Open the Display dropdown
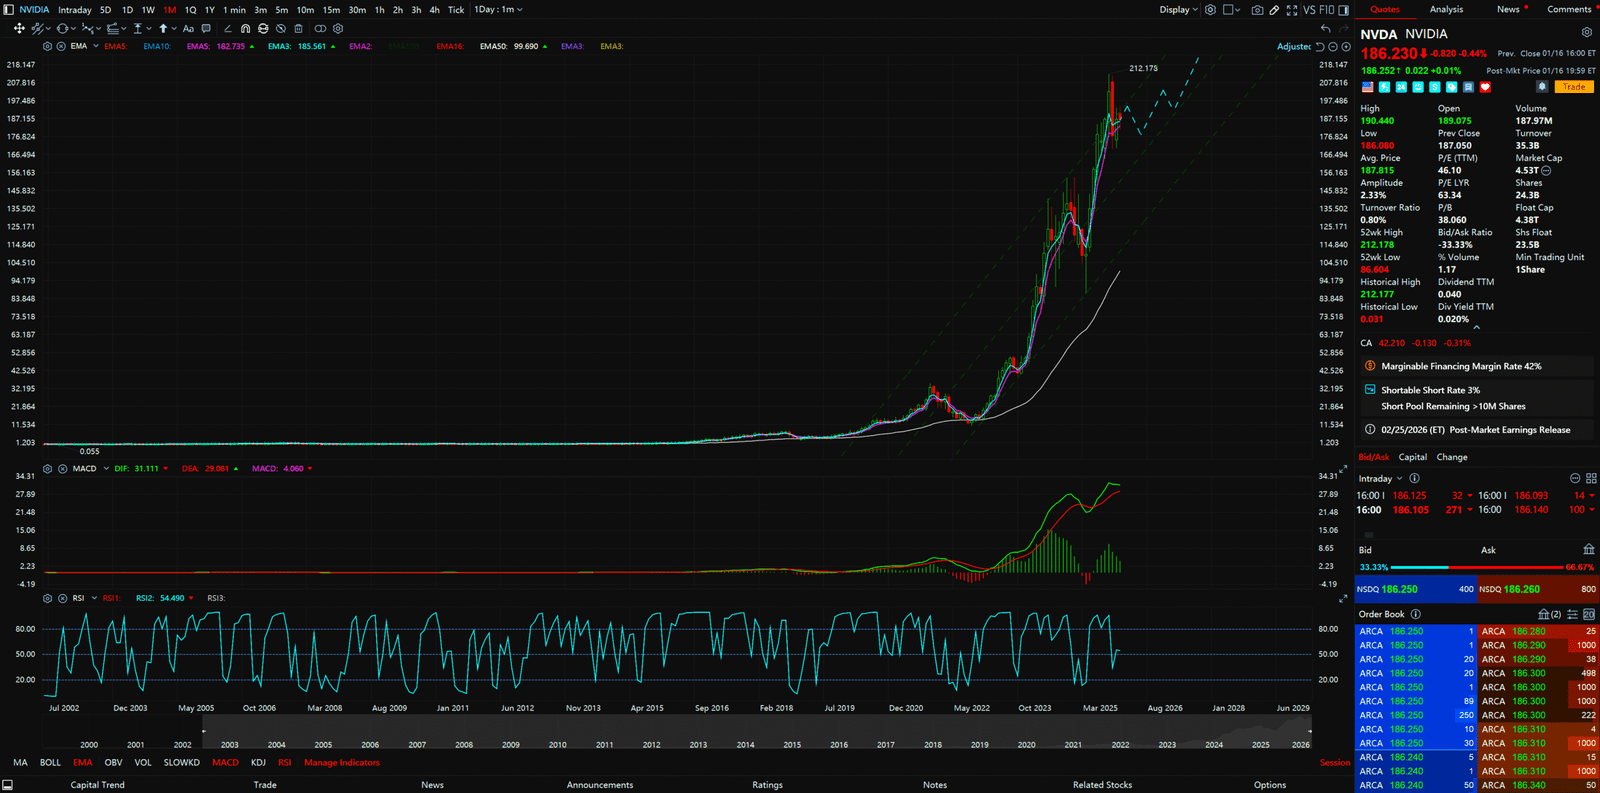 click(1178, 10)
